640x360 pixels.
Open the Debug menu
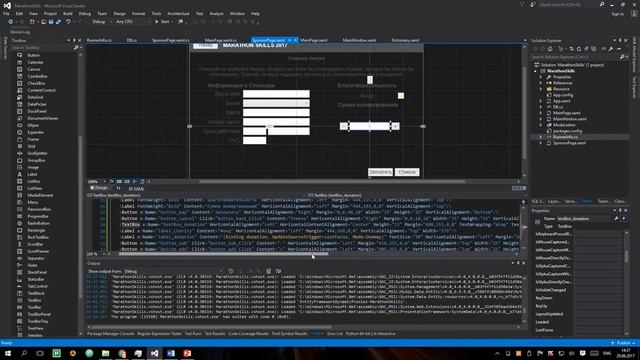point(84,13)
